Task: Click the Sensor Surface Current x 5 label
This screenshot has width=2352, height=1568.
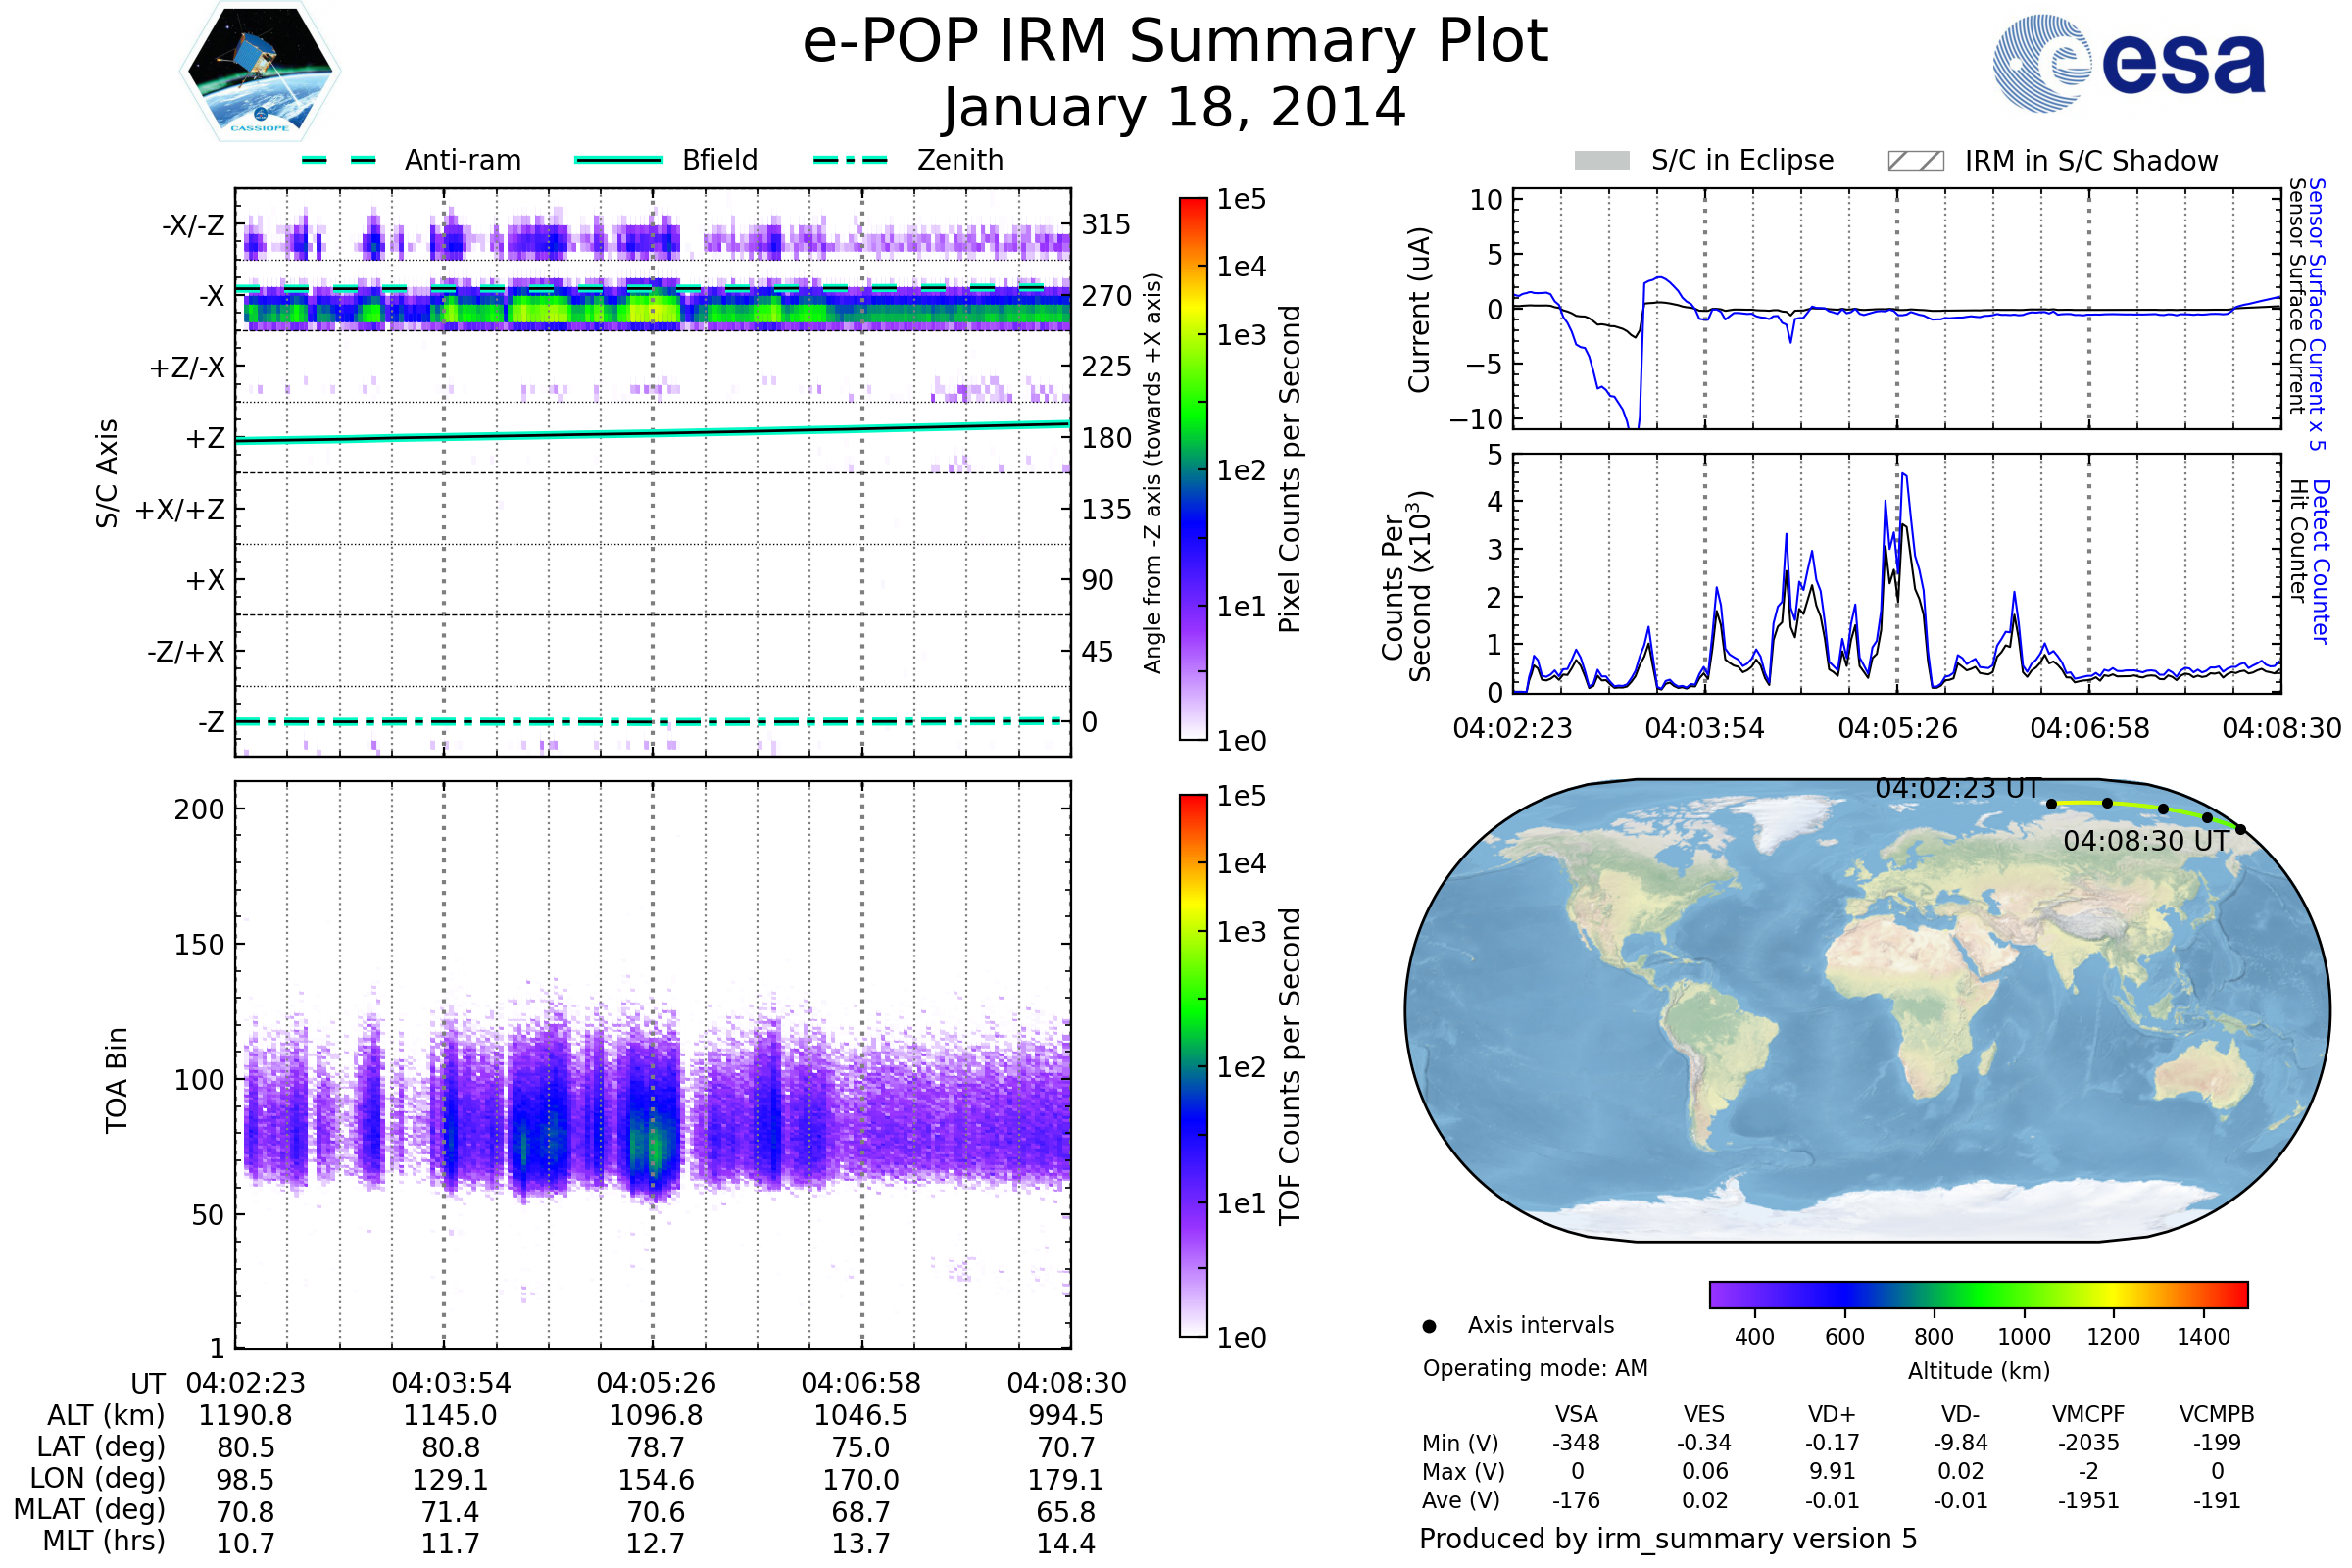Action: [2316, 313]
